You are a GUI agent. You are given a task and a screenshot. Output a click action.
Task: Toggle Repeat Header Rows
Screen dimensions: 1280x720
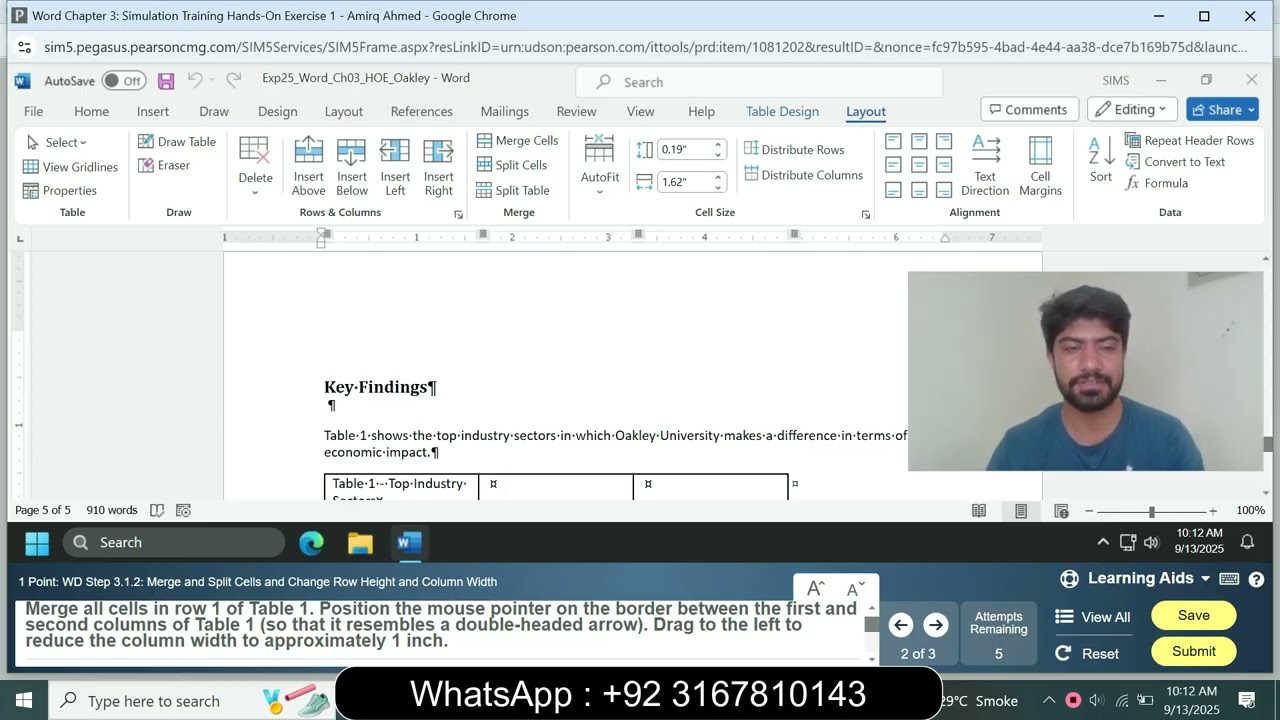(x=1189, y=141)
